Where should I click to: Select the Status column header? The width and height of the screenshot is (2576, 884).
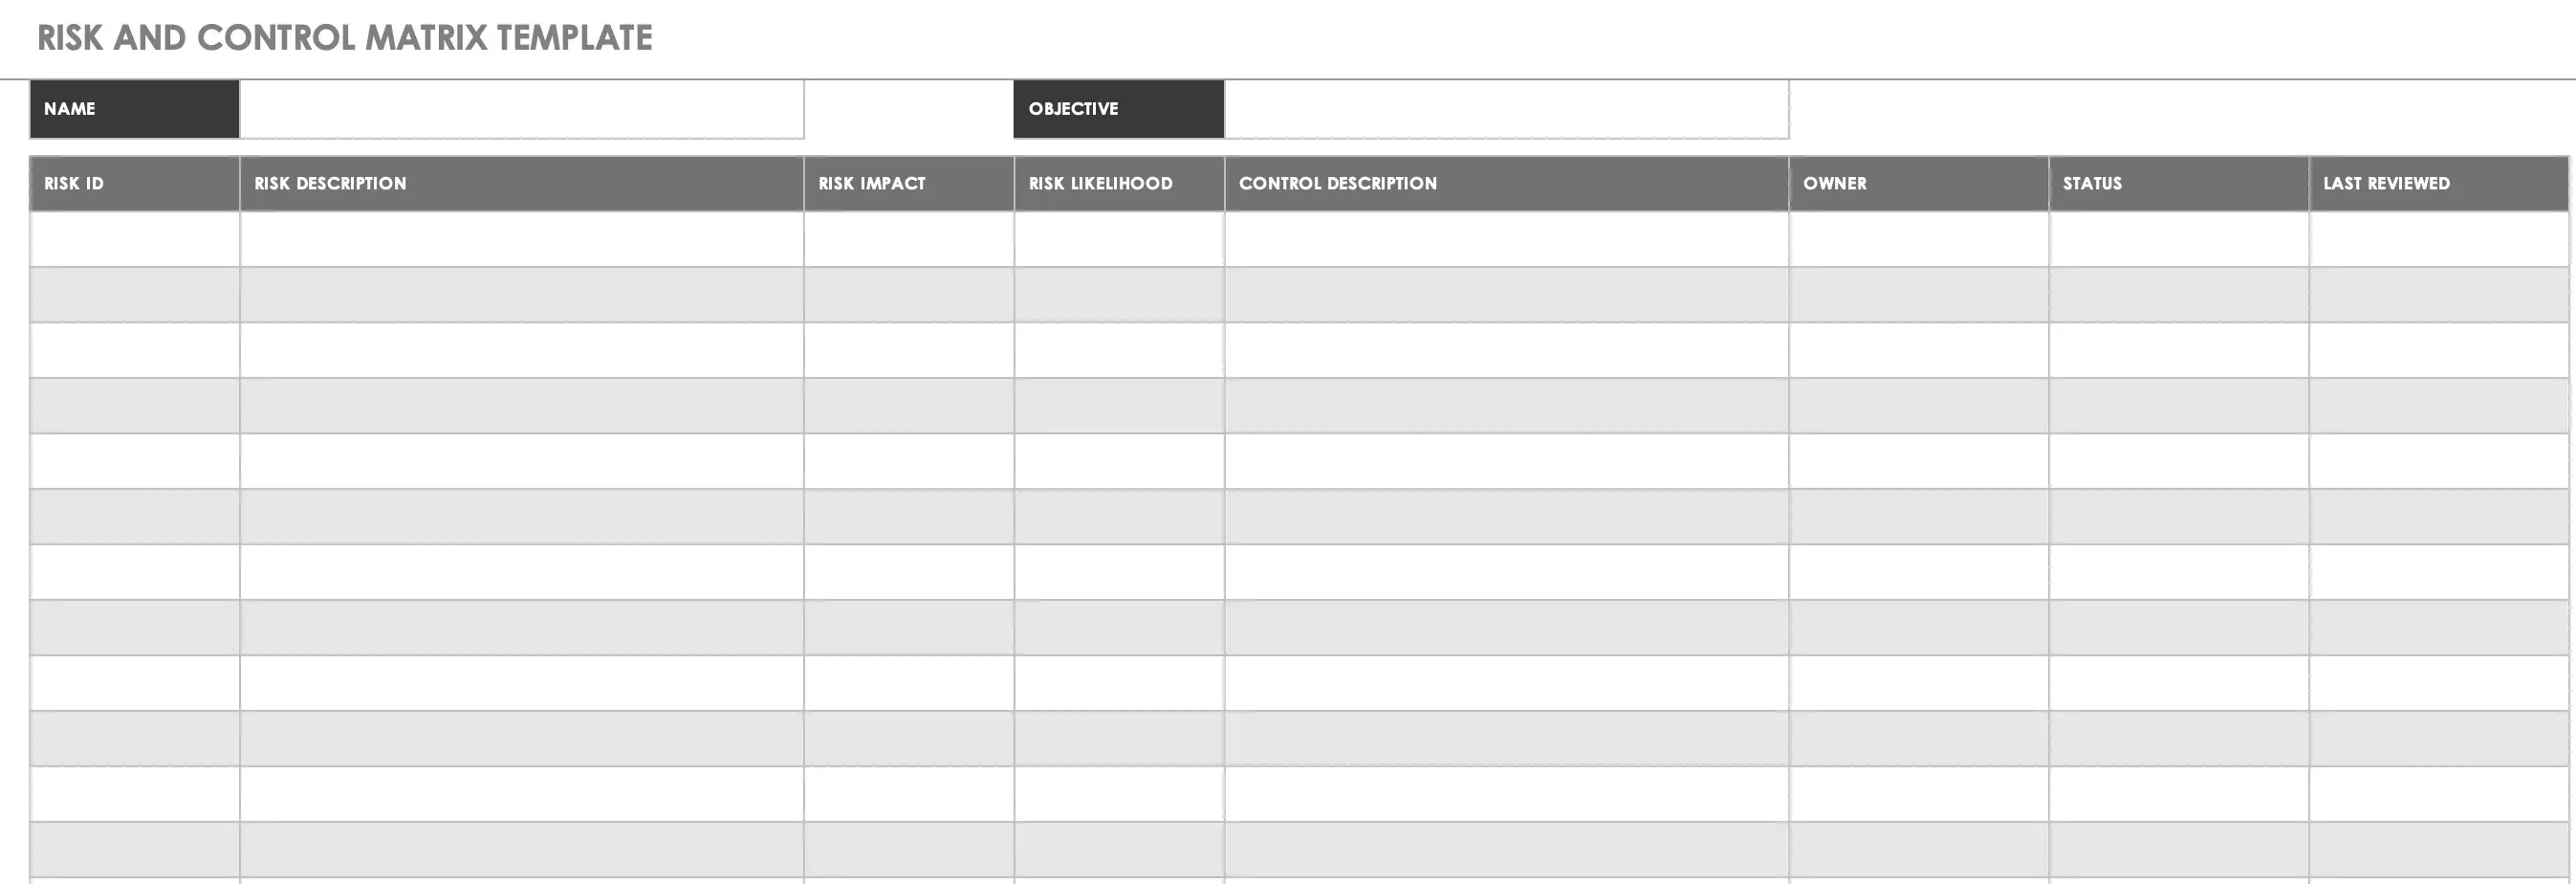tap(2178, 184)
